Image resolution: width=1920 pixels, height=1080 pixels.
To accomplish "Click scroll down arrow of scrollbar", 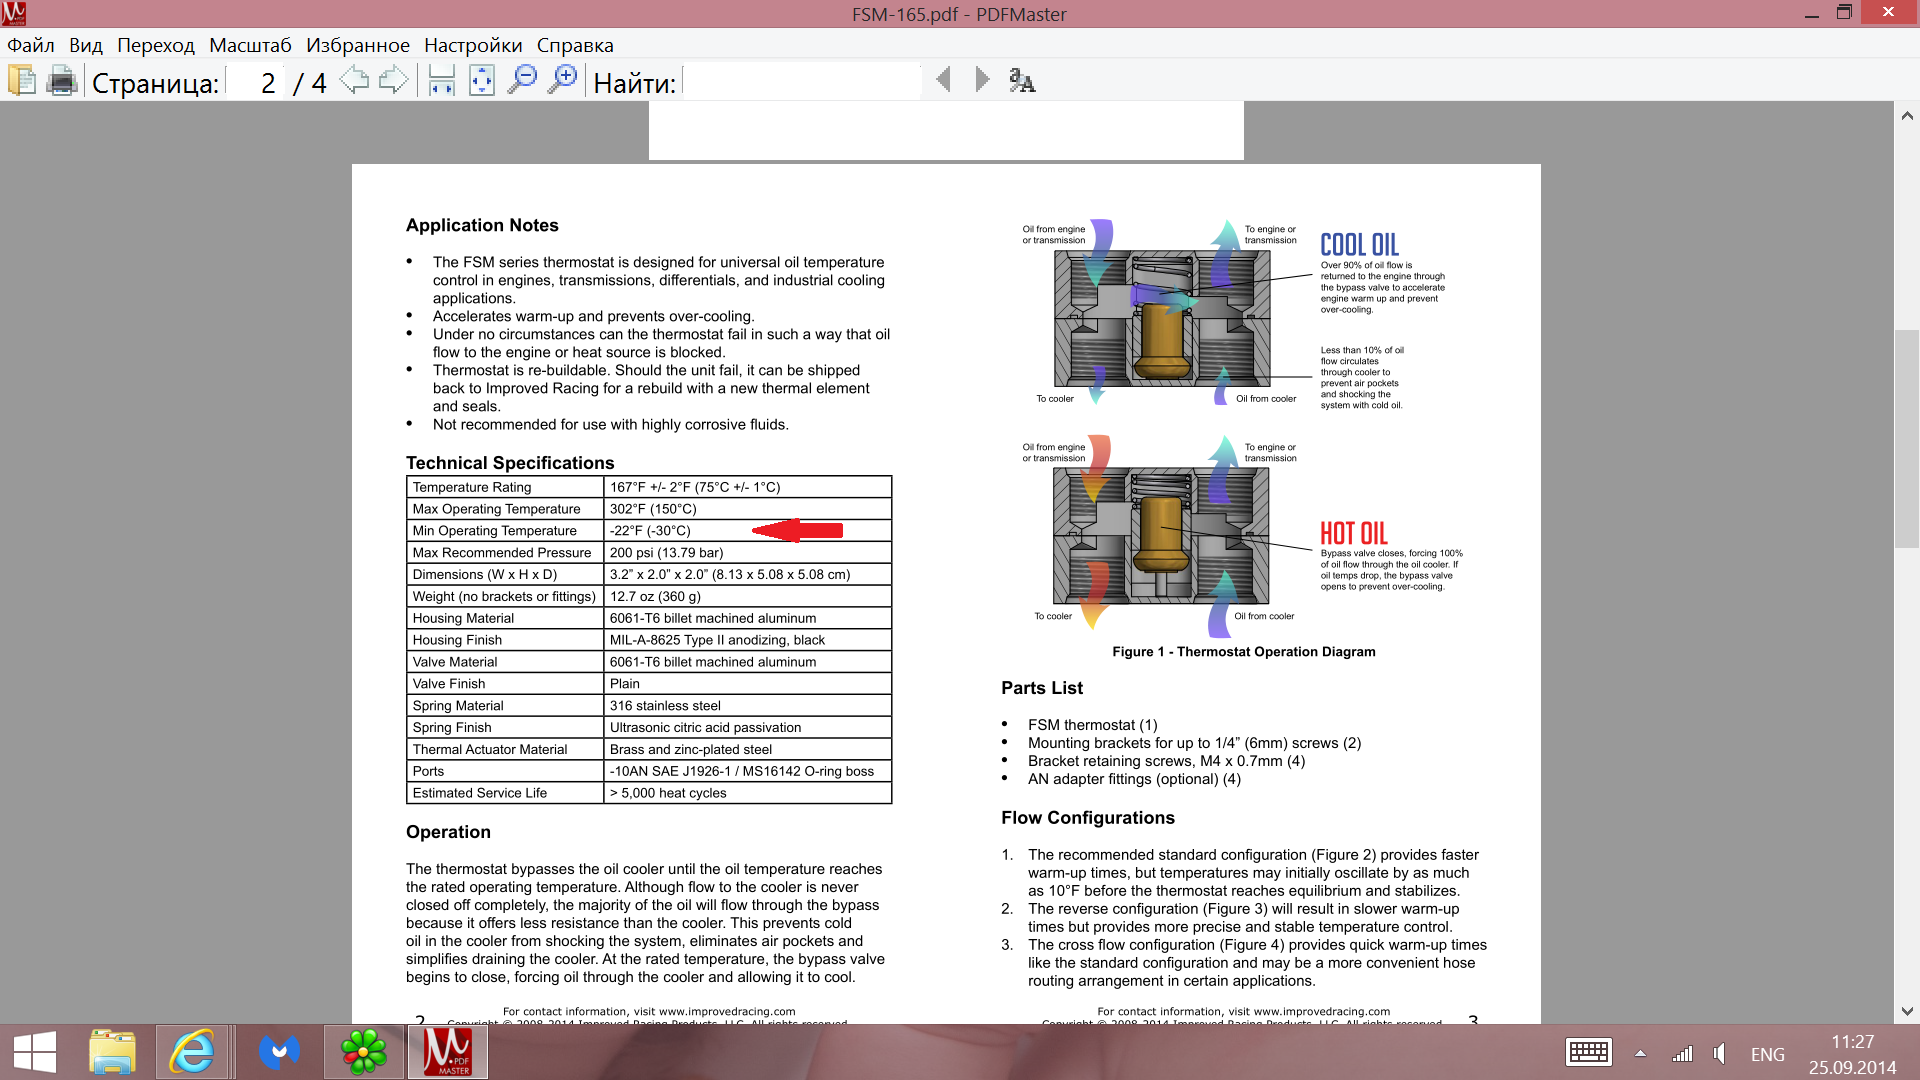I will coord(1907,1011).
